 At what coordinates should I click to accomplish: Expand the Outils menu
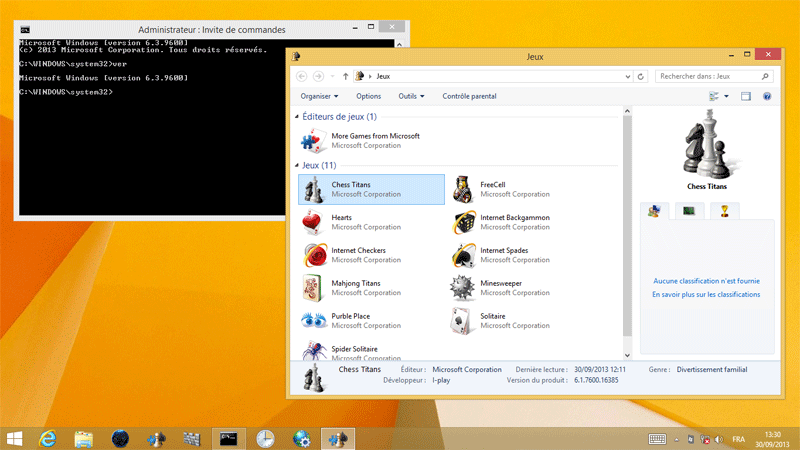click(x=411, y=96)
